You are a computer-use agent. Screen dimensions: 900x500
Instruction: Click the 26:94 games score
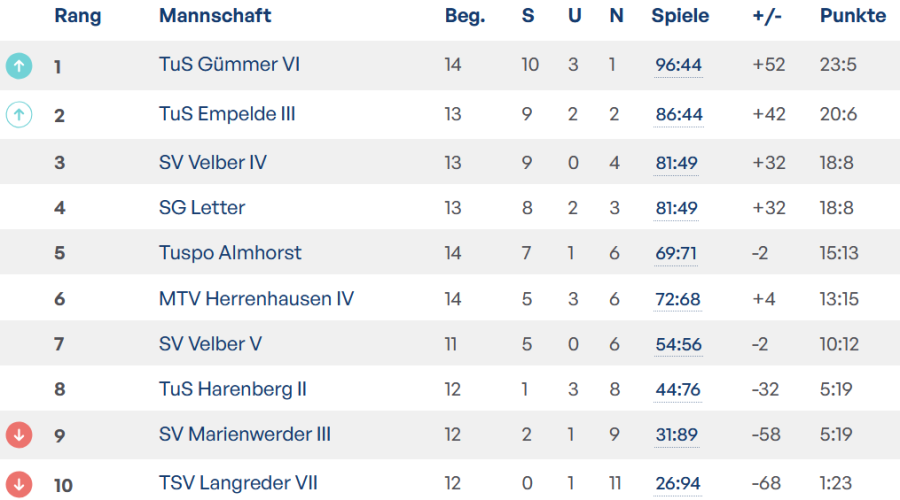coord(679,485)
